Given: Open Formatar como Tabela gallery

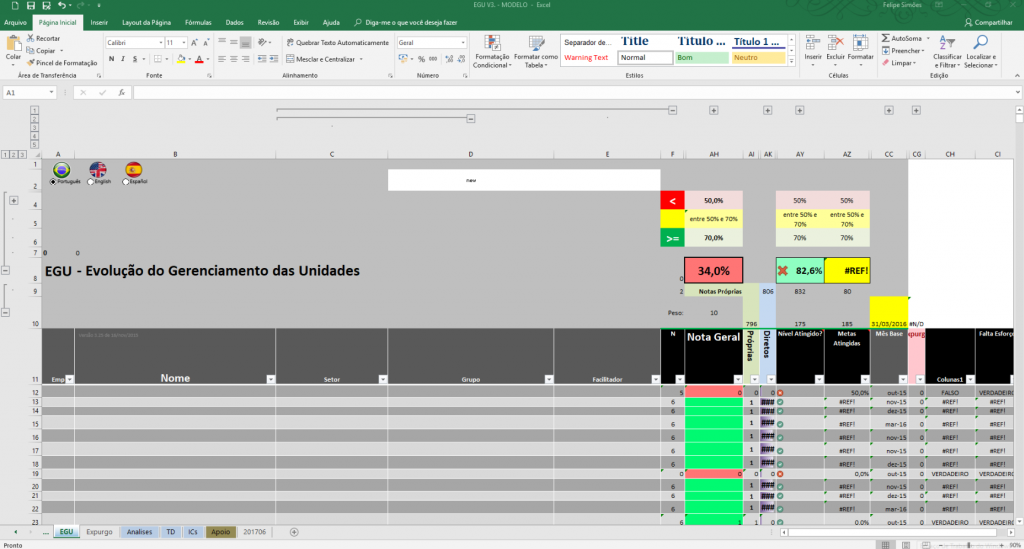Looking at the screenshot, I should (x=536, y=52).
